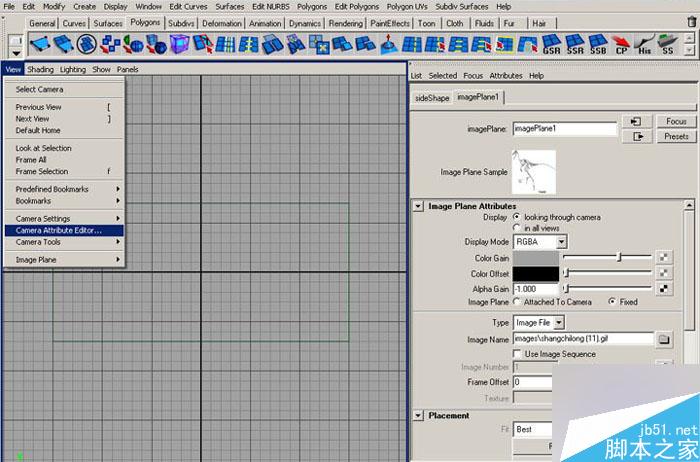Click the shelf tabs toggle icon
This screenshot has width=700, height=462.
pyautogui.click(x=16, y=41)
